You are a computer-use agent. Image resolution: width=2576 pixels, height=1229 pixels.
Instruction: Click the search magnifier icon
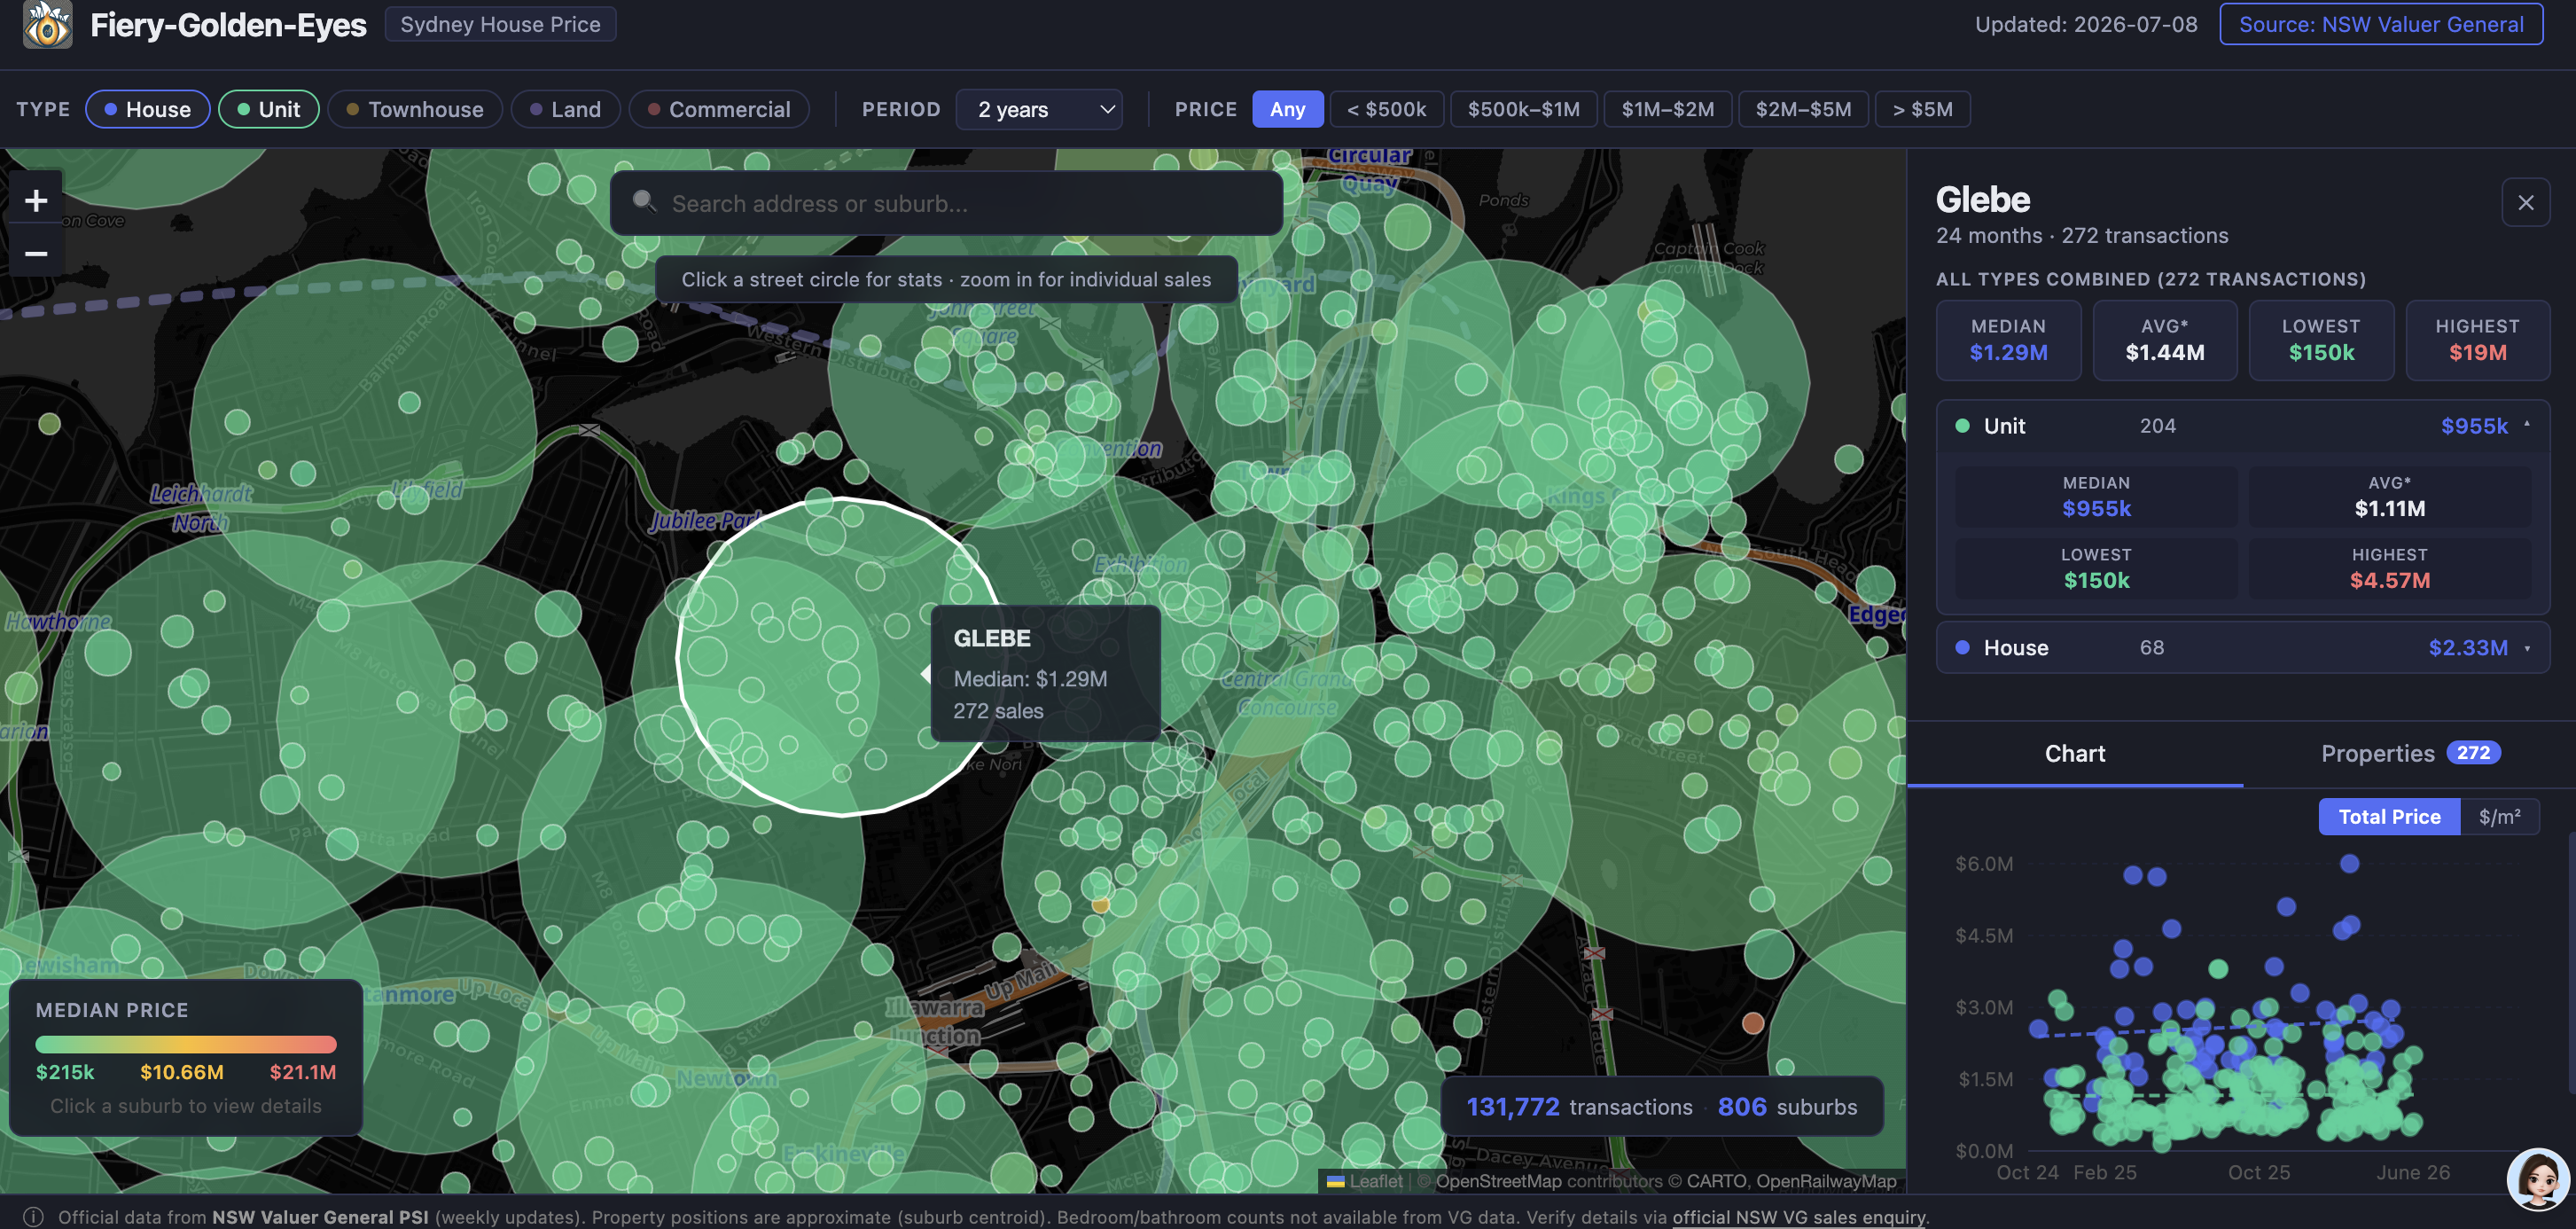pos(645,202)
